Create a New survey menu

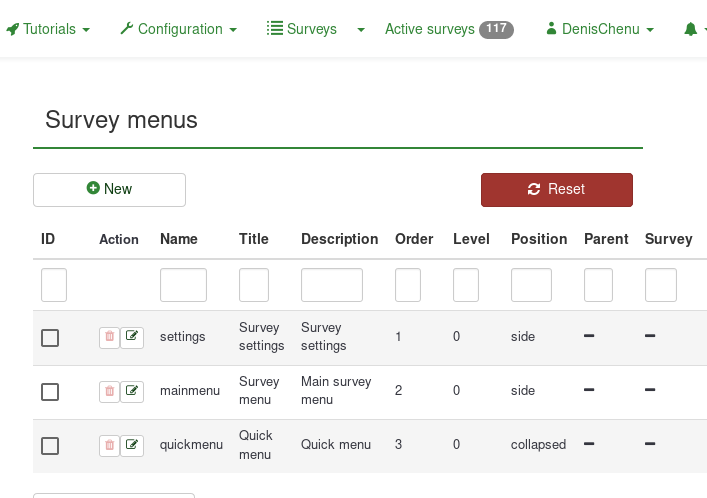(109, 189)
